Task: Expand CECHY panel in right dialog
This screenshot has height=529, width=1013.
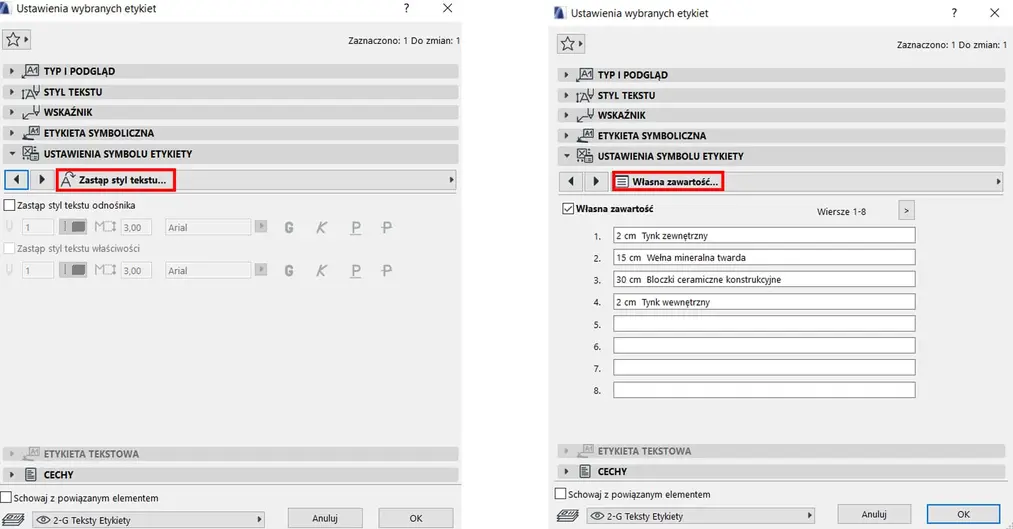Action: [x=782, y=472]
